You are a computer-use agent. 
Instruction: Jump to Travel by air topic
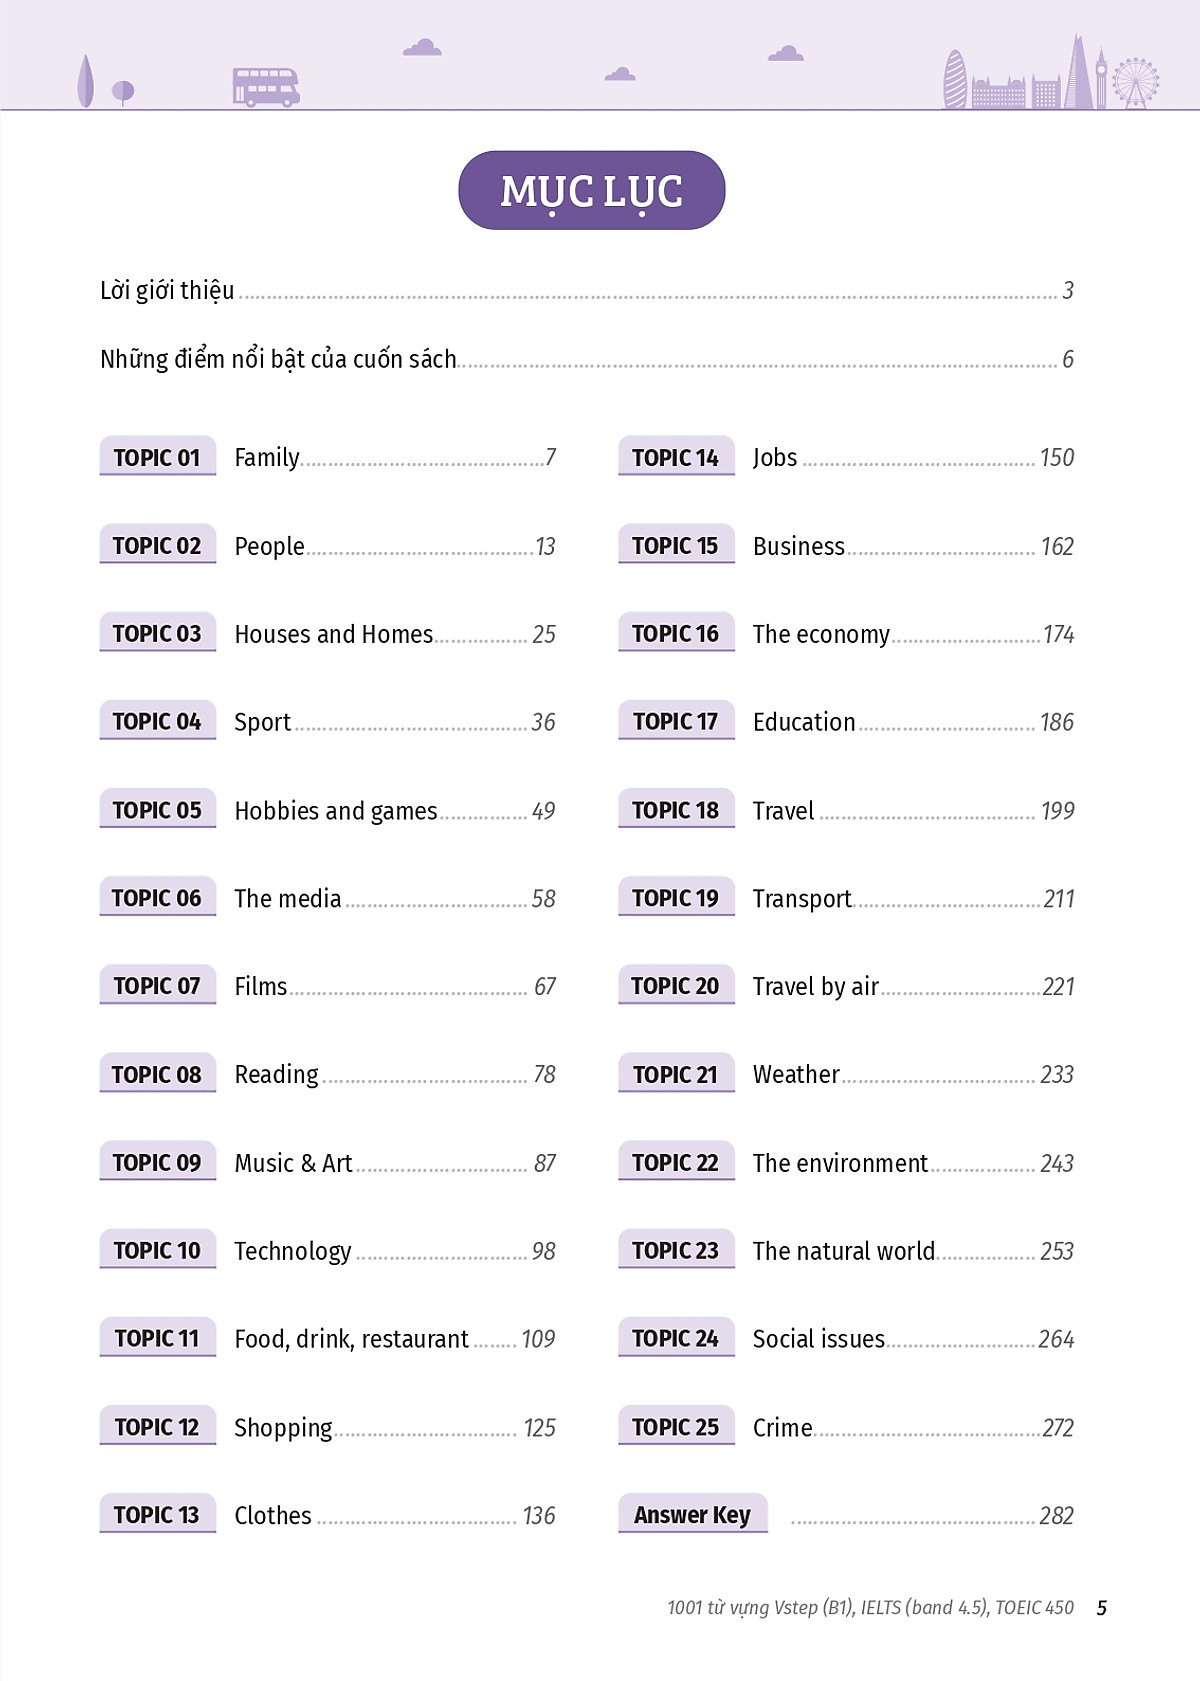[847, 985]
